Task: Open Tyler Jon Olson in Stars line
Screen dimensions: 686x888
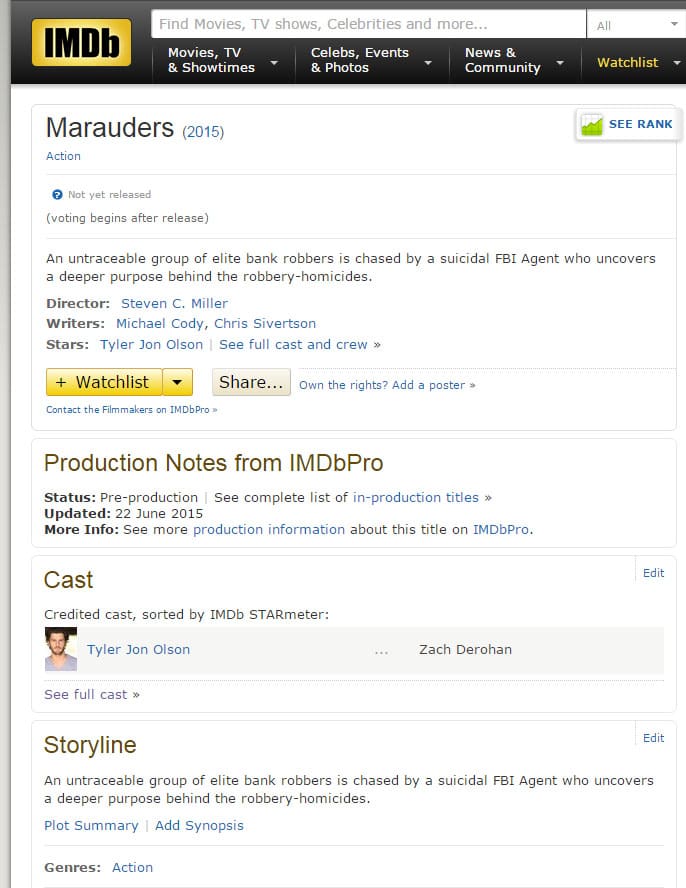Action: tap(151, 345)
